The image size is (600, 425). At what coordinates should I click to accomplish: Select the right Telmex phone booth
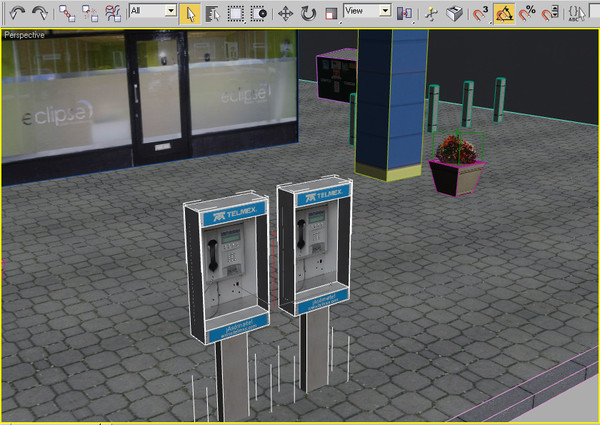click(315, 247)
